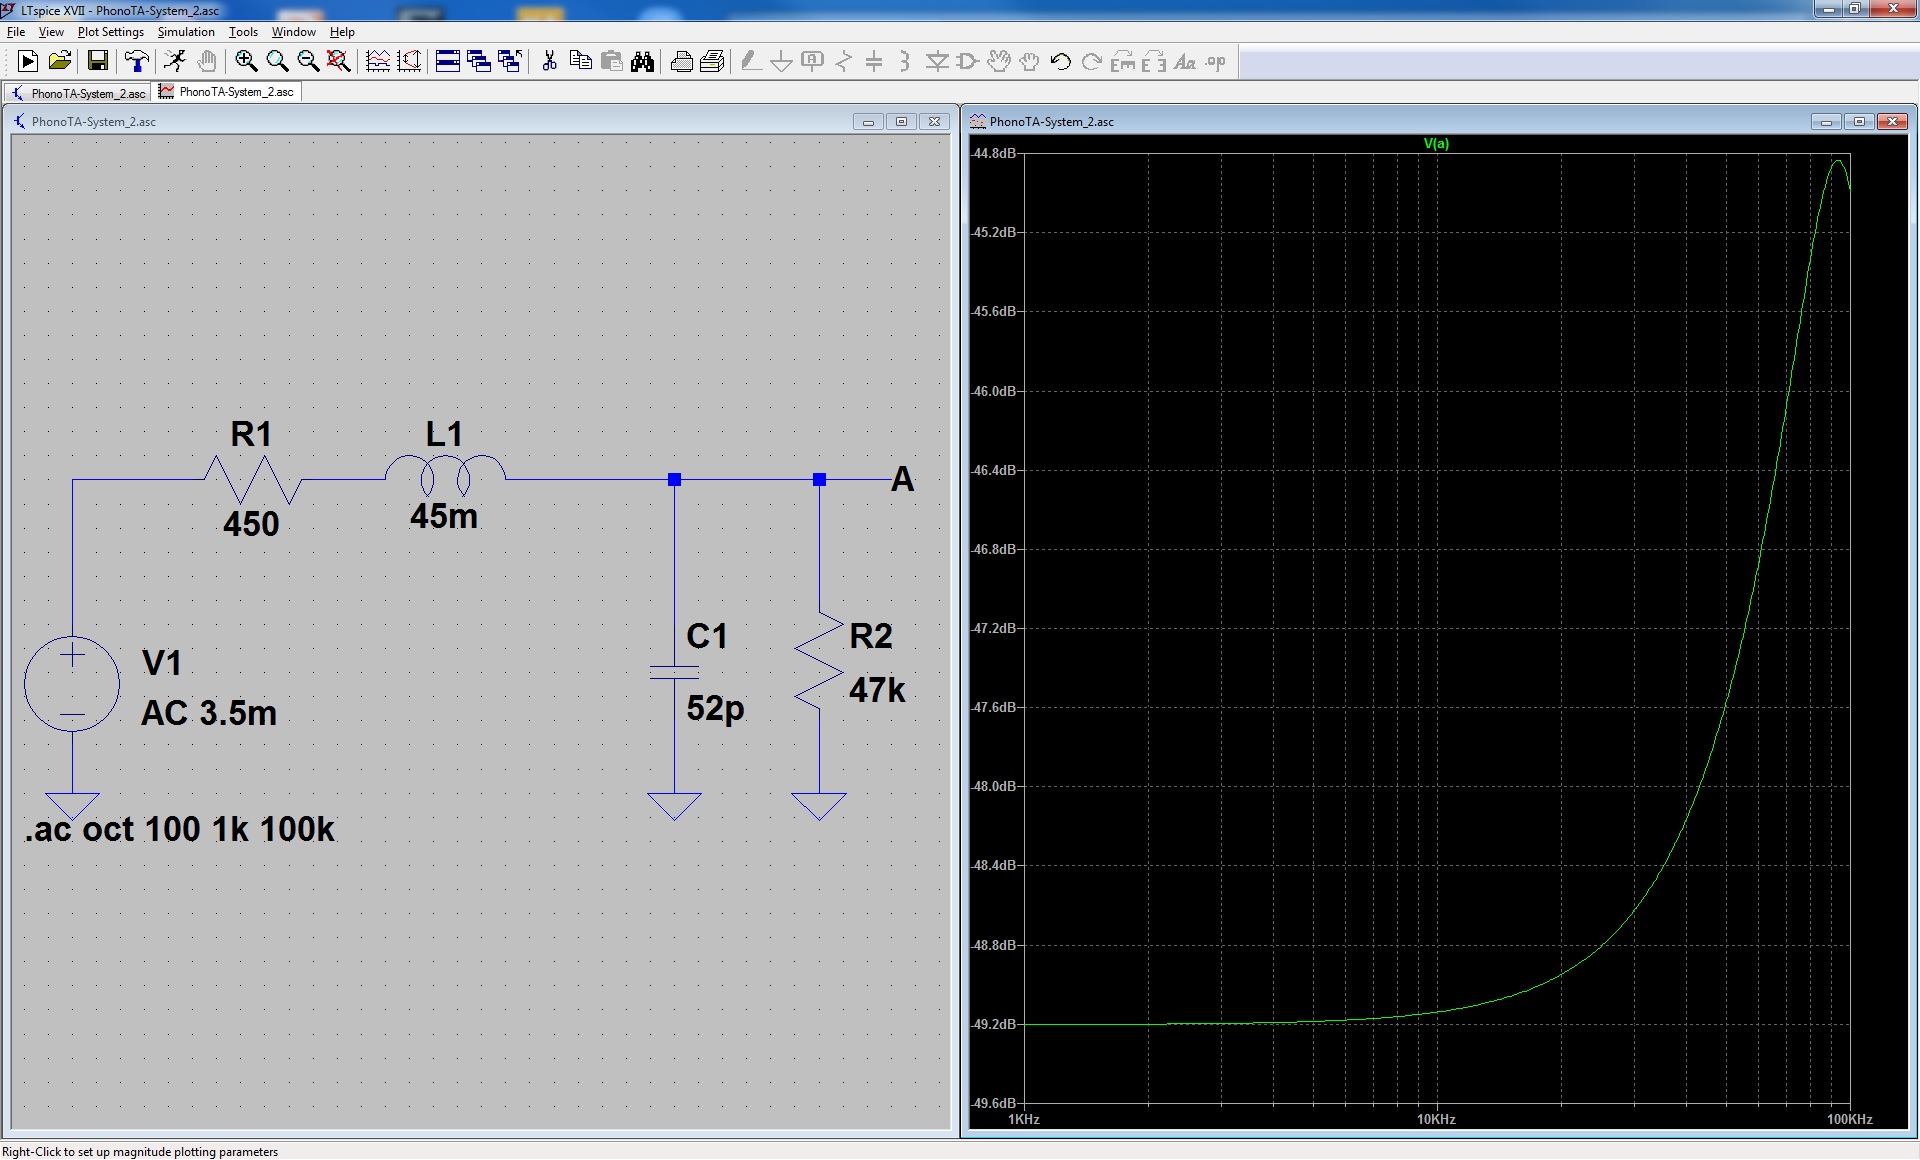Select the Draw Wire pencil tool

(x=750, y=62)
